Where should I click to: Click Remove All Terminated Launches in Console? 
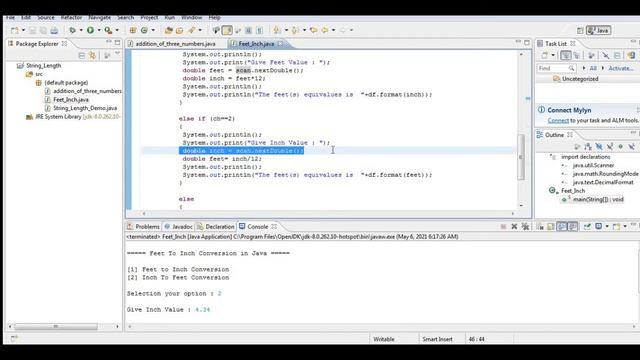pyautogui.click(x=525, y=227)
